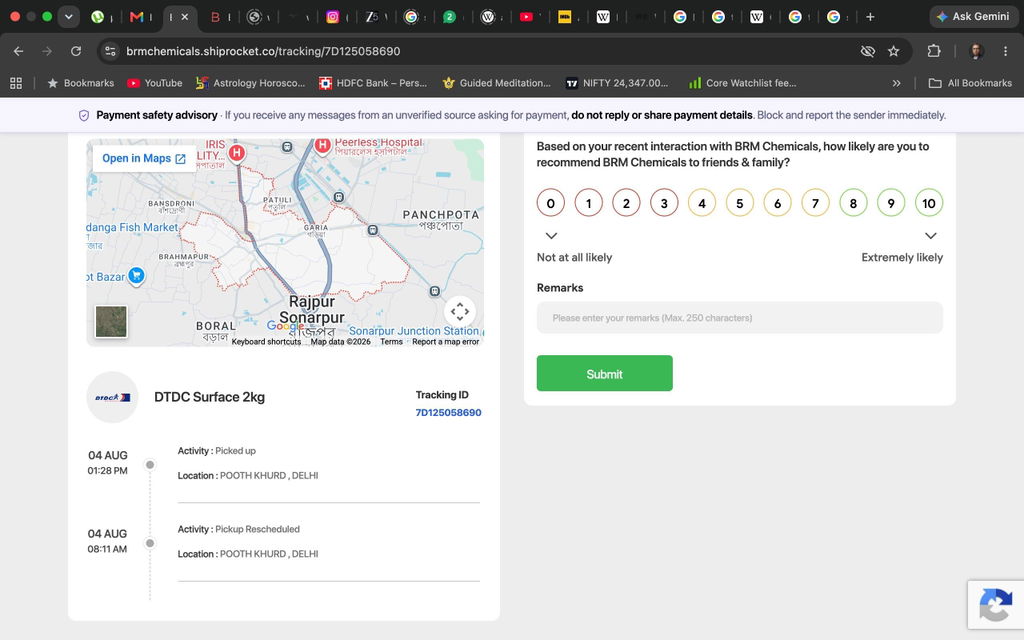Select rating 2 for recommendation
Screen dimensions: 1024x640
tap(626, 203)
